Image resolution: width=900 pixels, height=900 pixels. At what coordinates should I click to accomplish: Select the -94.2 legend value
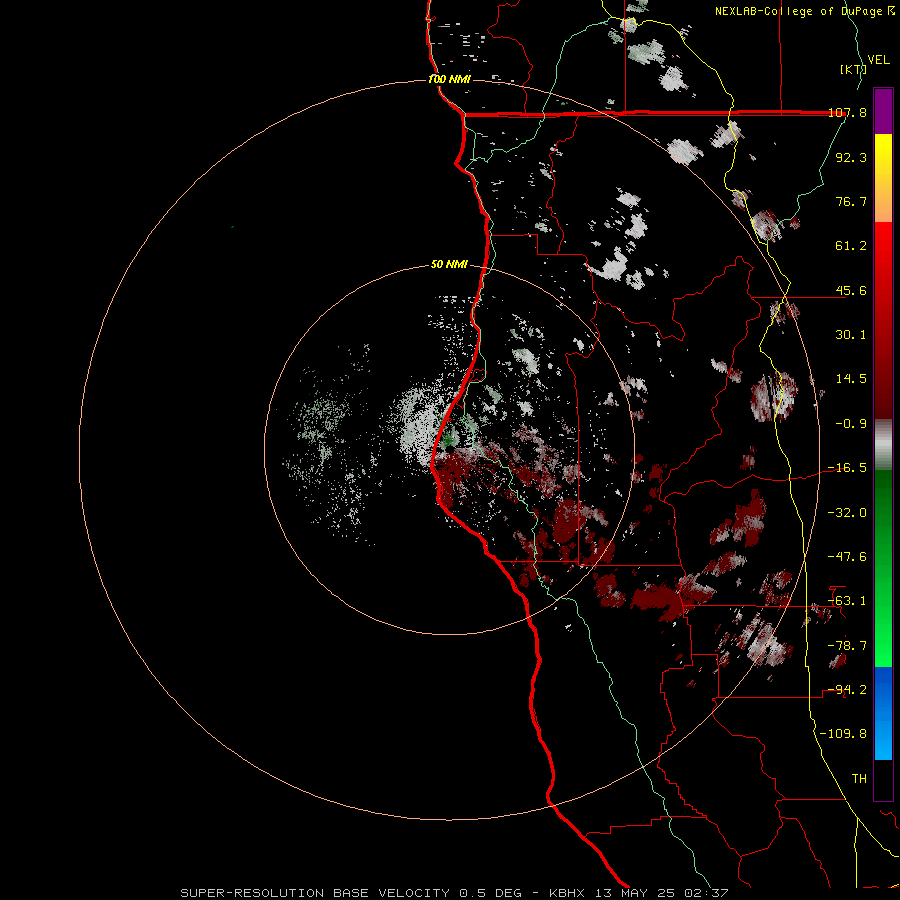click(x=847, y=690)
